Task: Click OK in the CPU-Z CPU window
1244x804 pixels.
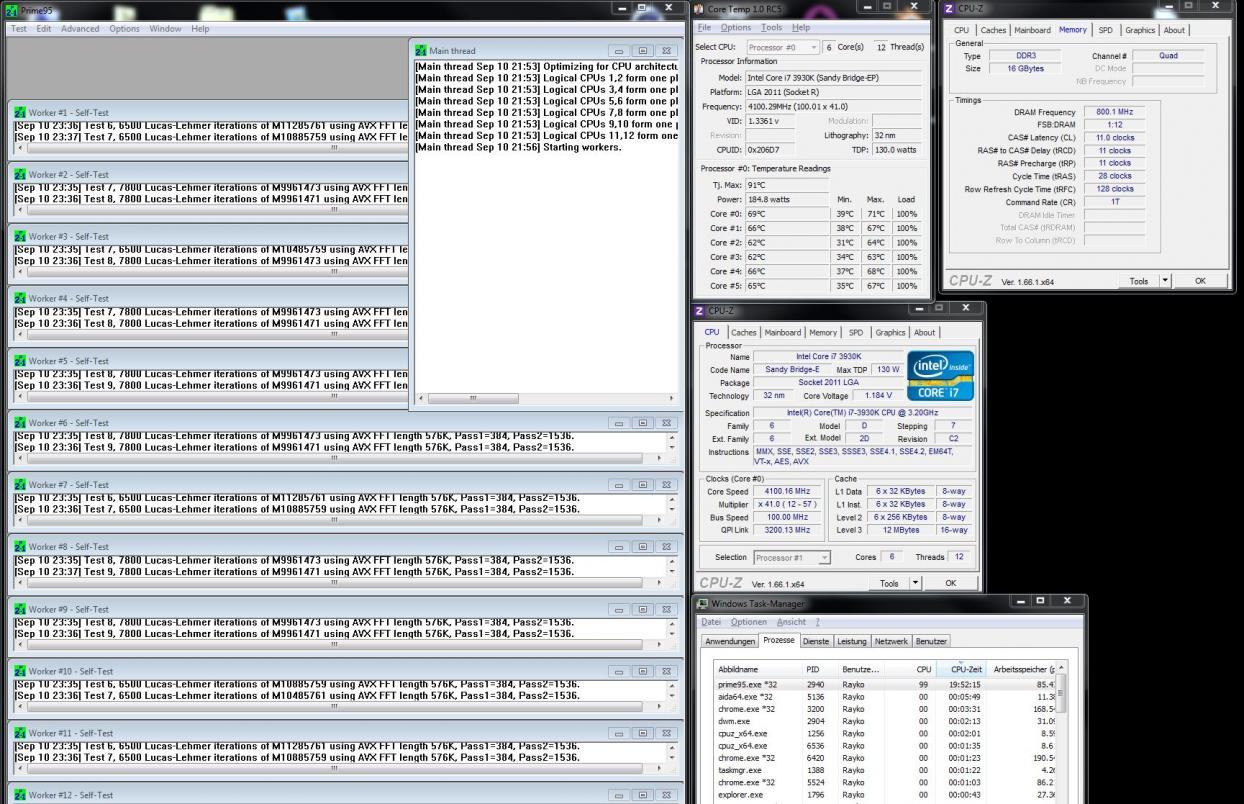Action: click(951, 583)
